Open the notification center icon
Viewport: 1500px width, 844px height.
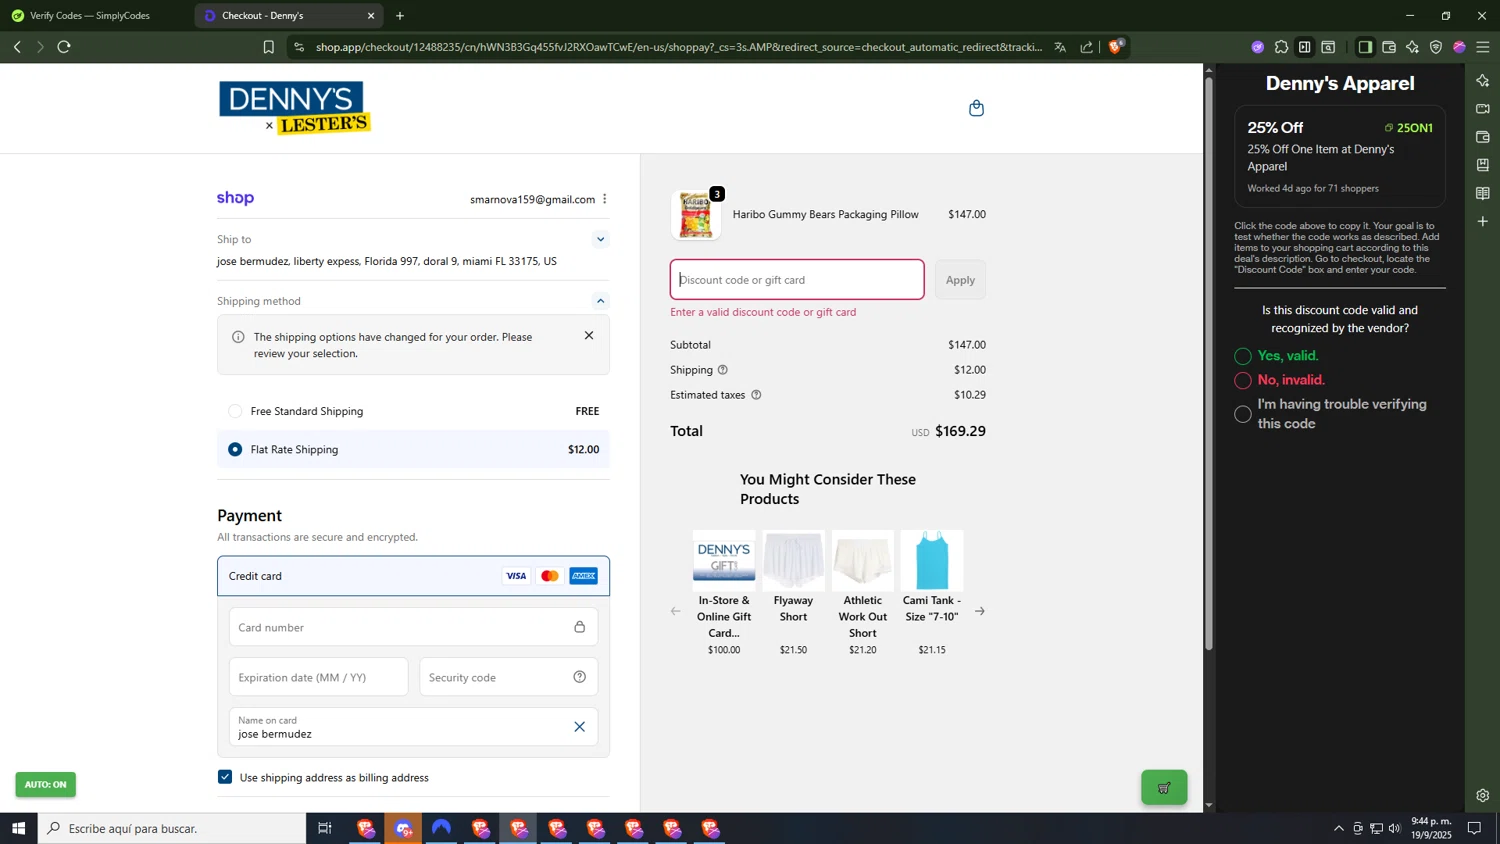[1474, 828]
